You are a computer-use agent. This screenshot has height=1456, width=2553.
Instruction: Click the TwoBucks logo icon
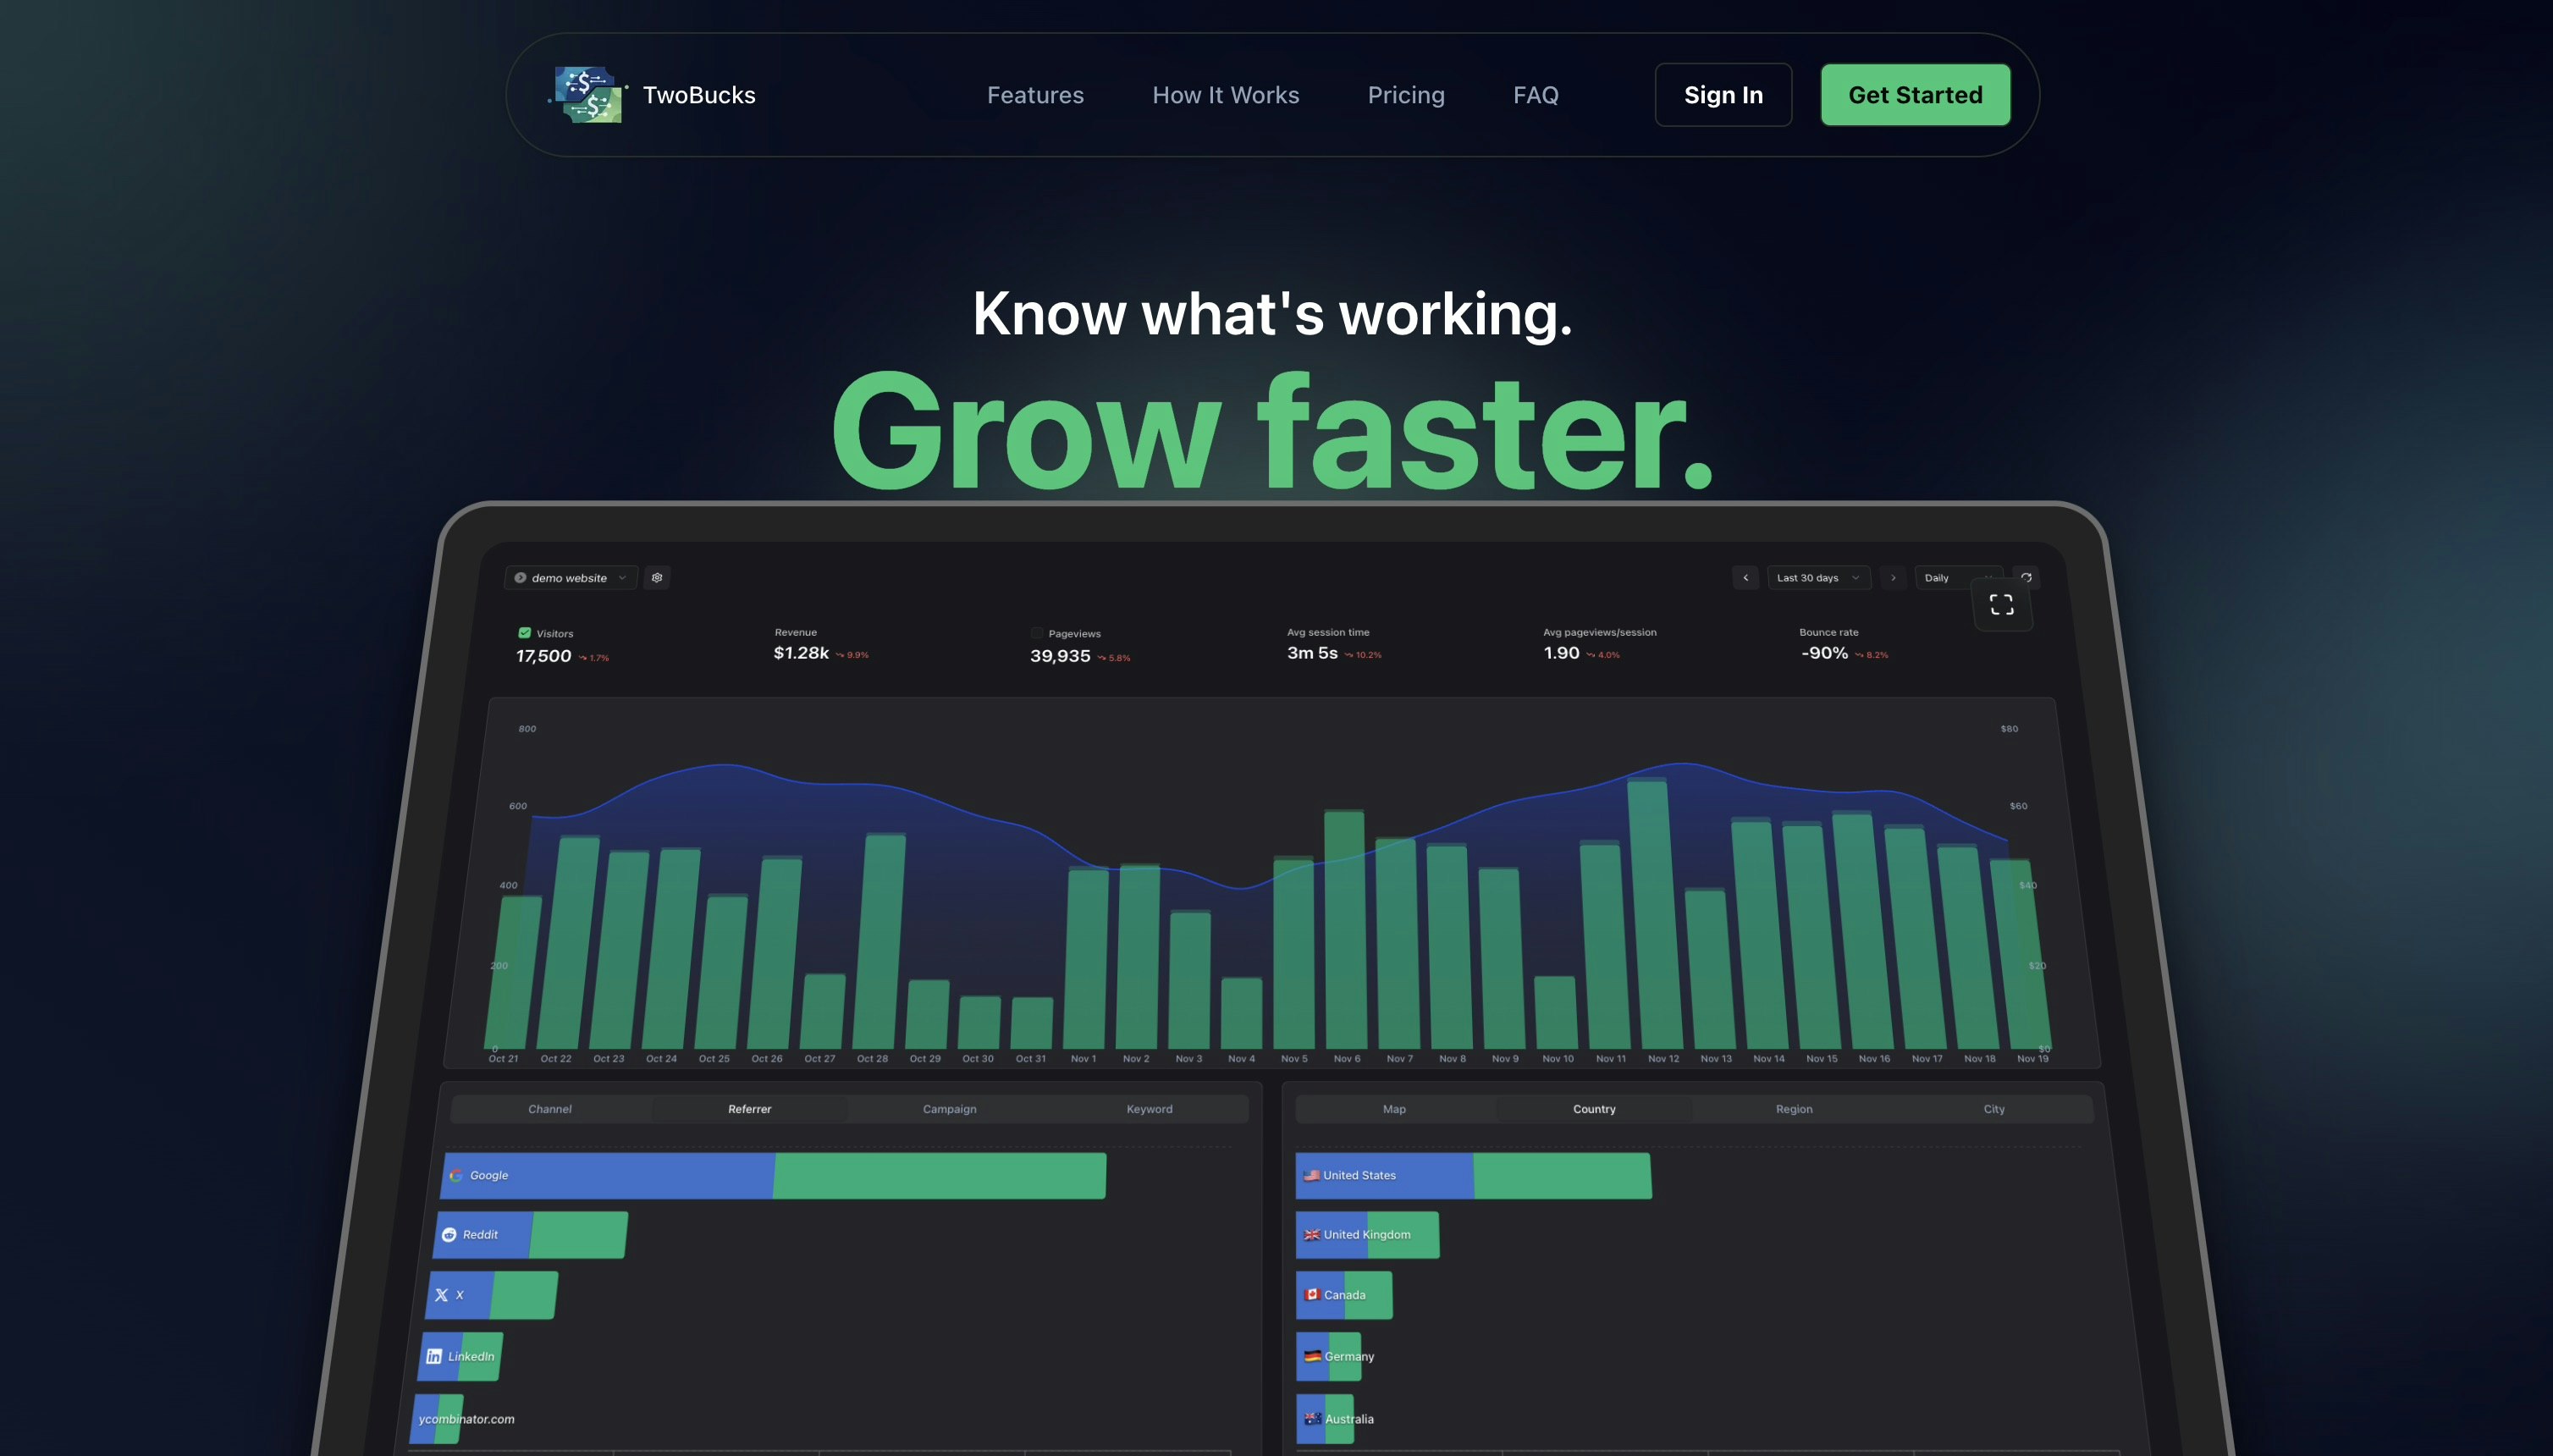[x=588, y=94]
